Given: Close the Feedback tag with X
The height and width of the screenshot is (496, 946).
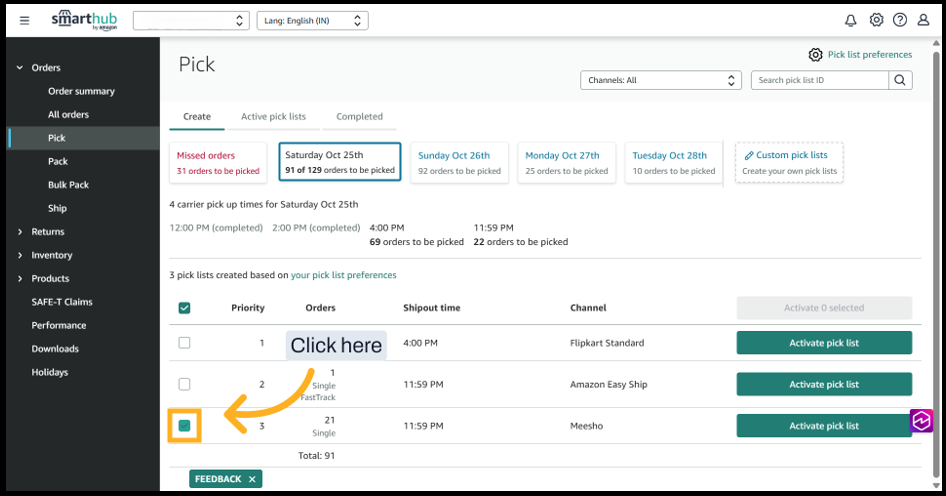Looking at the screenshot, I should [x=253, y=479].
